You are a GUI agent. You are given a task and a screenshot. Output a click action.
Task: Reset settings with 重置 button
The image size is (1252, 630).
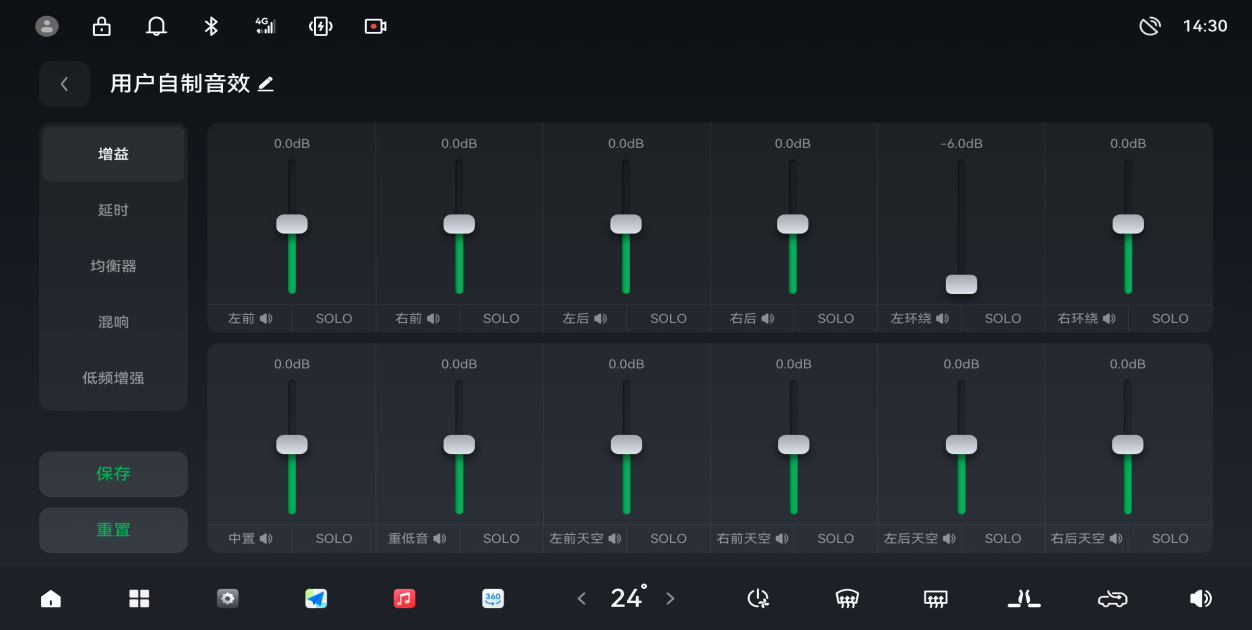pyautogui.click(x=113, y=530)
